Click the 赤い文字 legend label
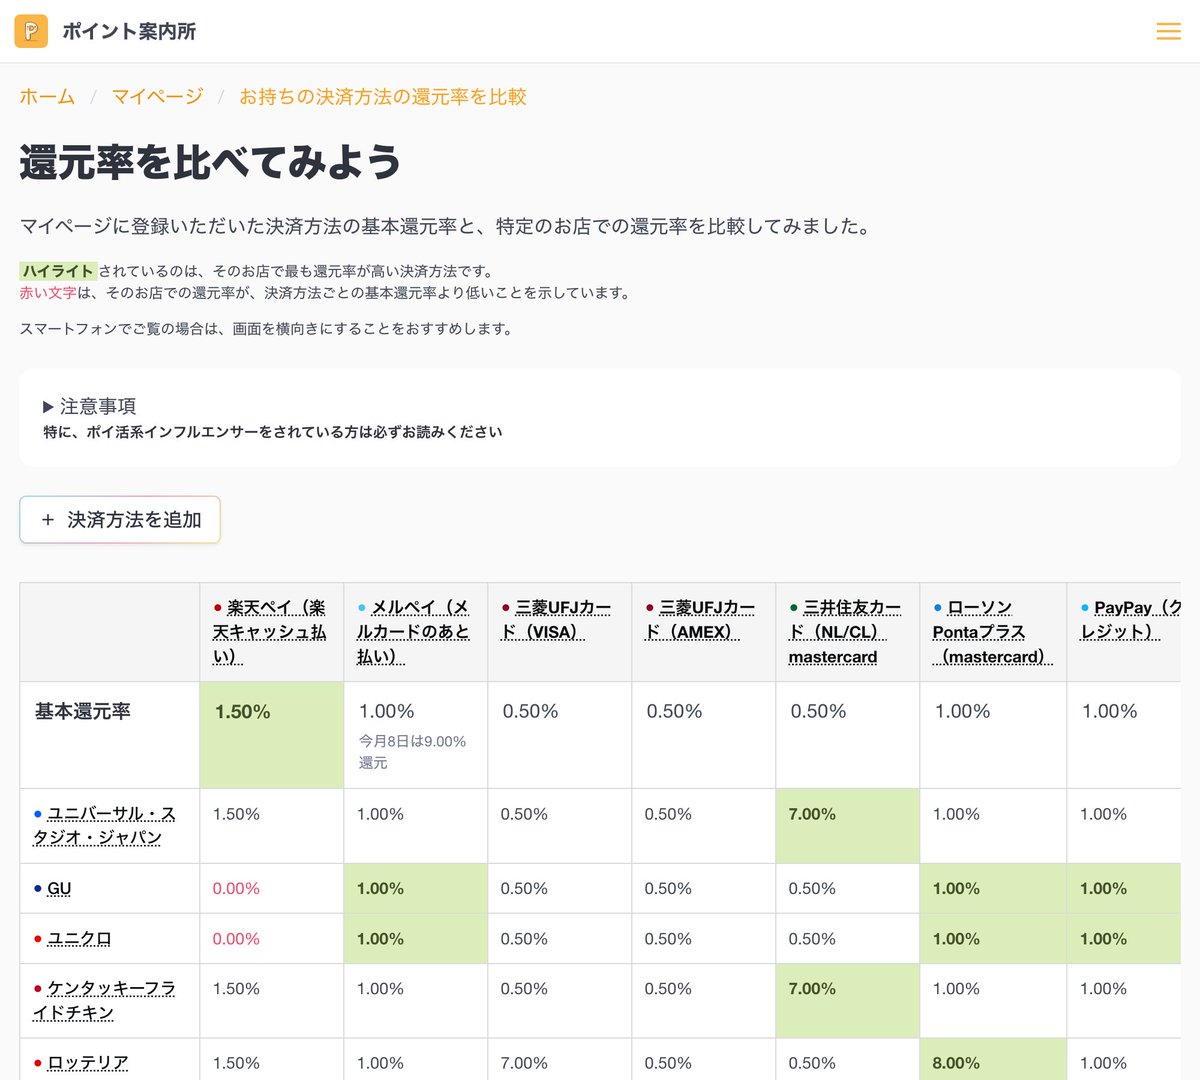The width and height of the screenshot is (1200, 1080). [x=48, y=293]
